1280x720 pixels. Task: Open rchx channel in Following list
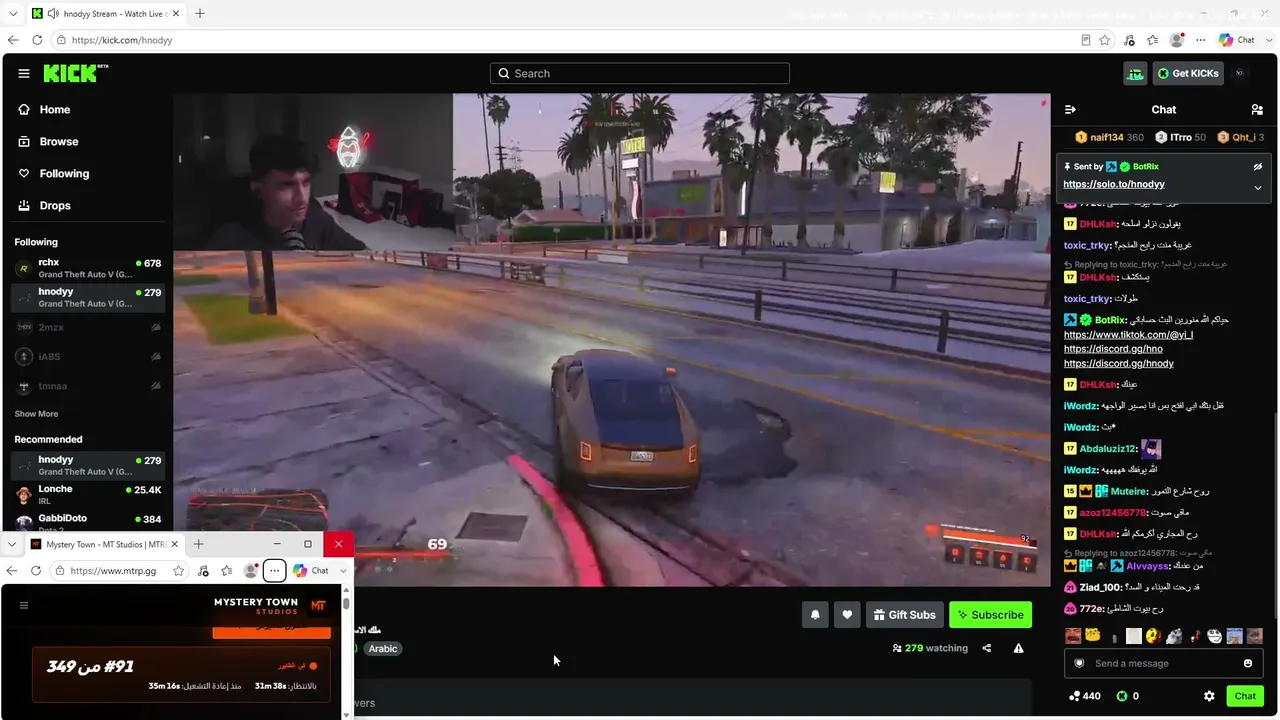87,268
